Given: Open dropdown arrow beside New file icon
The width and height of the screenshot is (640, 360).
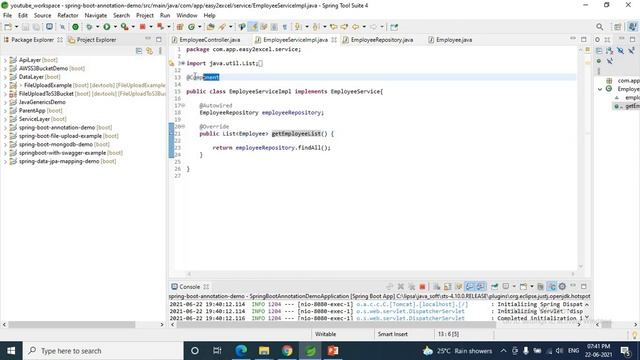Looking at the screenshot, I should (x=16, y=27).
